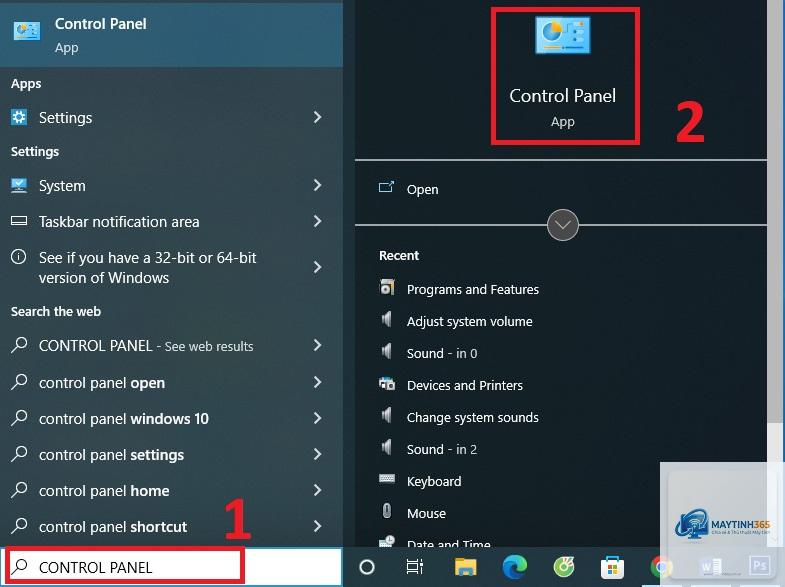Click the Devices and Printers icon
Viewport: 785px width, 587px height.
click(387, 384)
